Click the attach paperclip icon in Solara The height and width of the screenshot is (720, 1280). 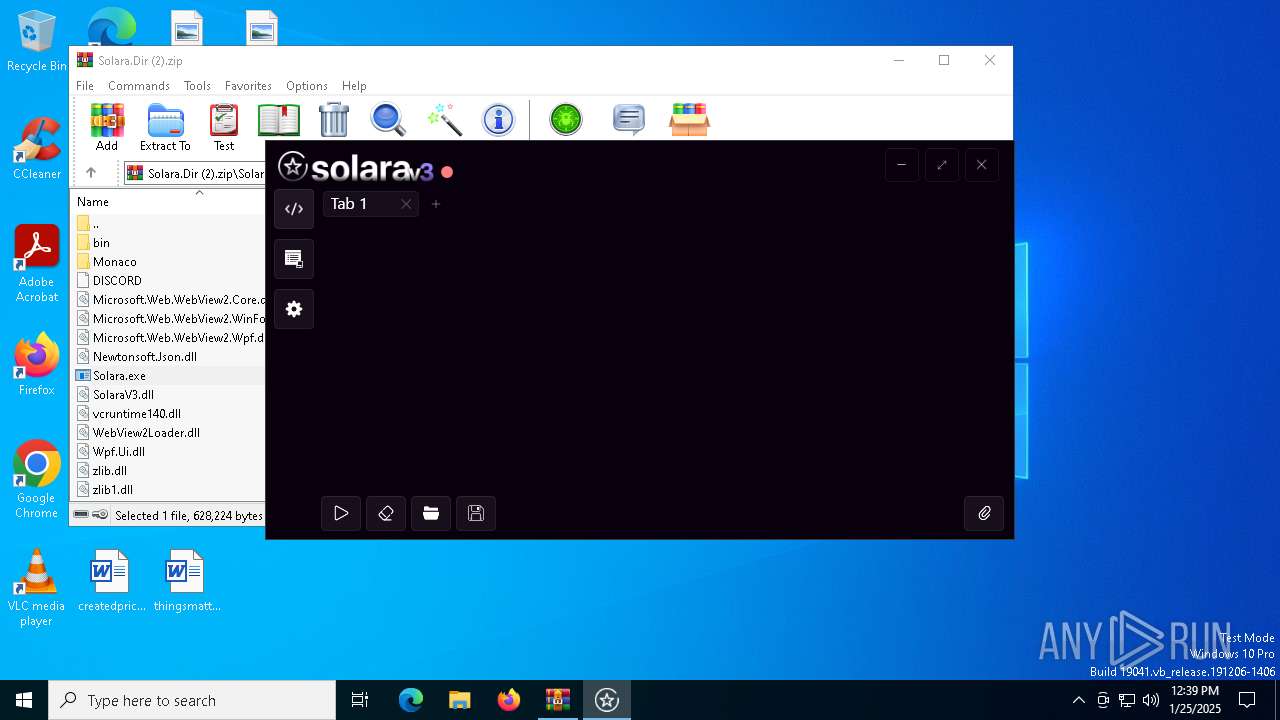[x=984, y=513]
